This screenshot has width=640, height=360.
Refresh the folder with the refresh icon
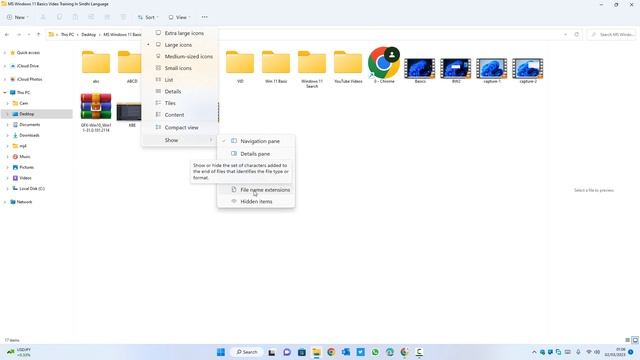click(576, 35)
